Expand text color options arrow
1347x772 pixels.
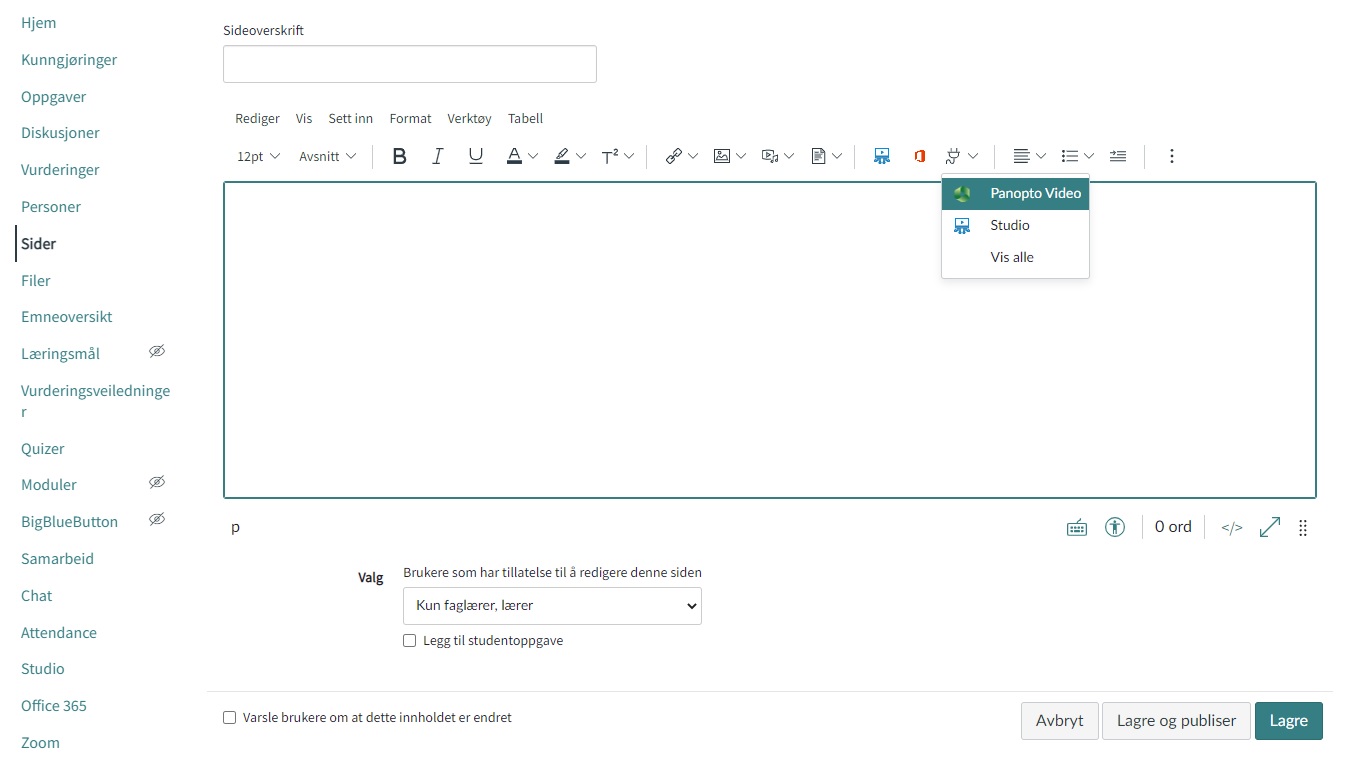pyautogui.click(x=533, y=156)
